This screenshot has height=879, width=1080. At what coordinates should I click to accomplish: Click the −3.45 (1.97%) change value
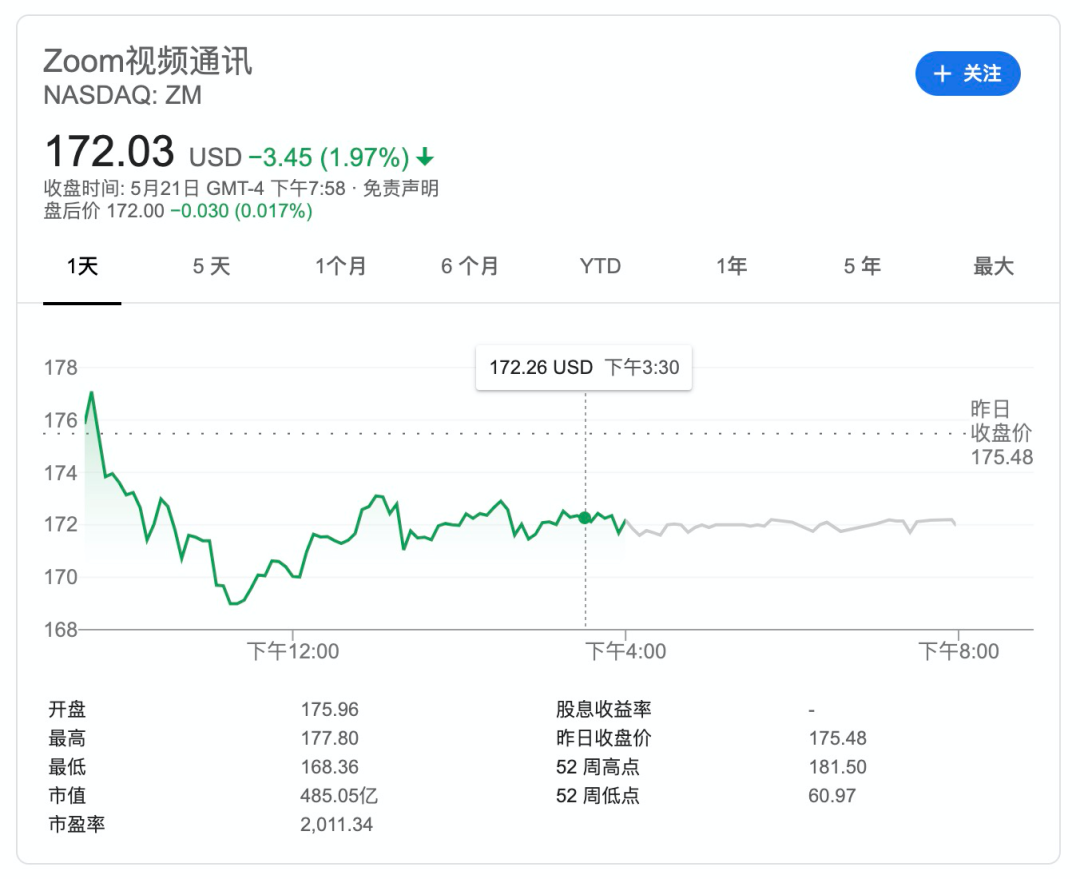pos(329,157)
